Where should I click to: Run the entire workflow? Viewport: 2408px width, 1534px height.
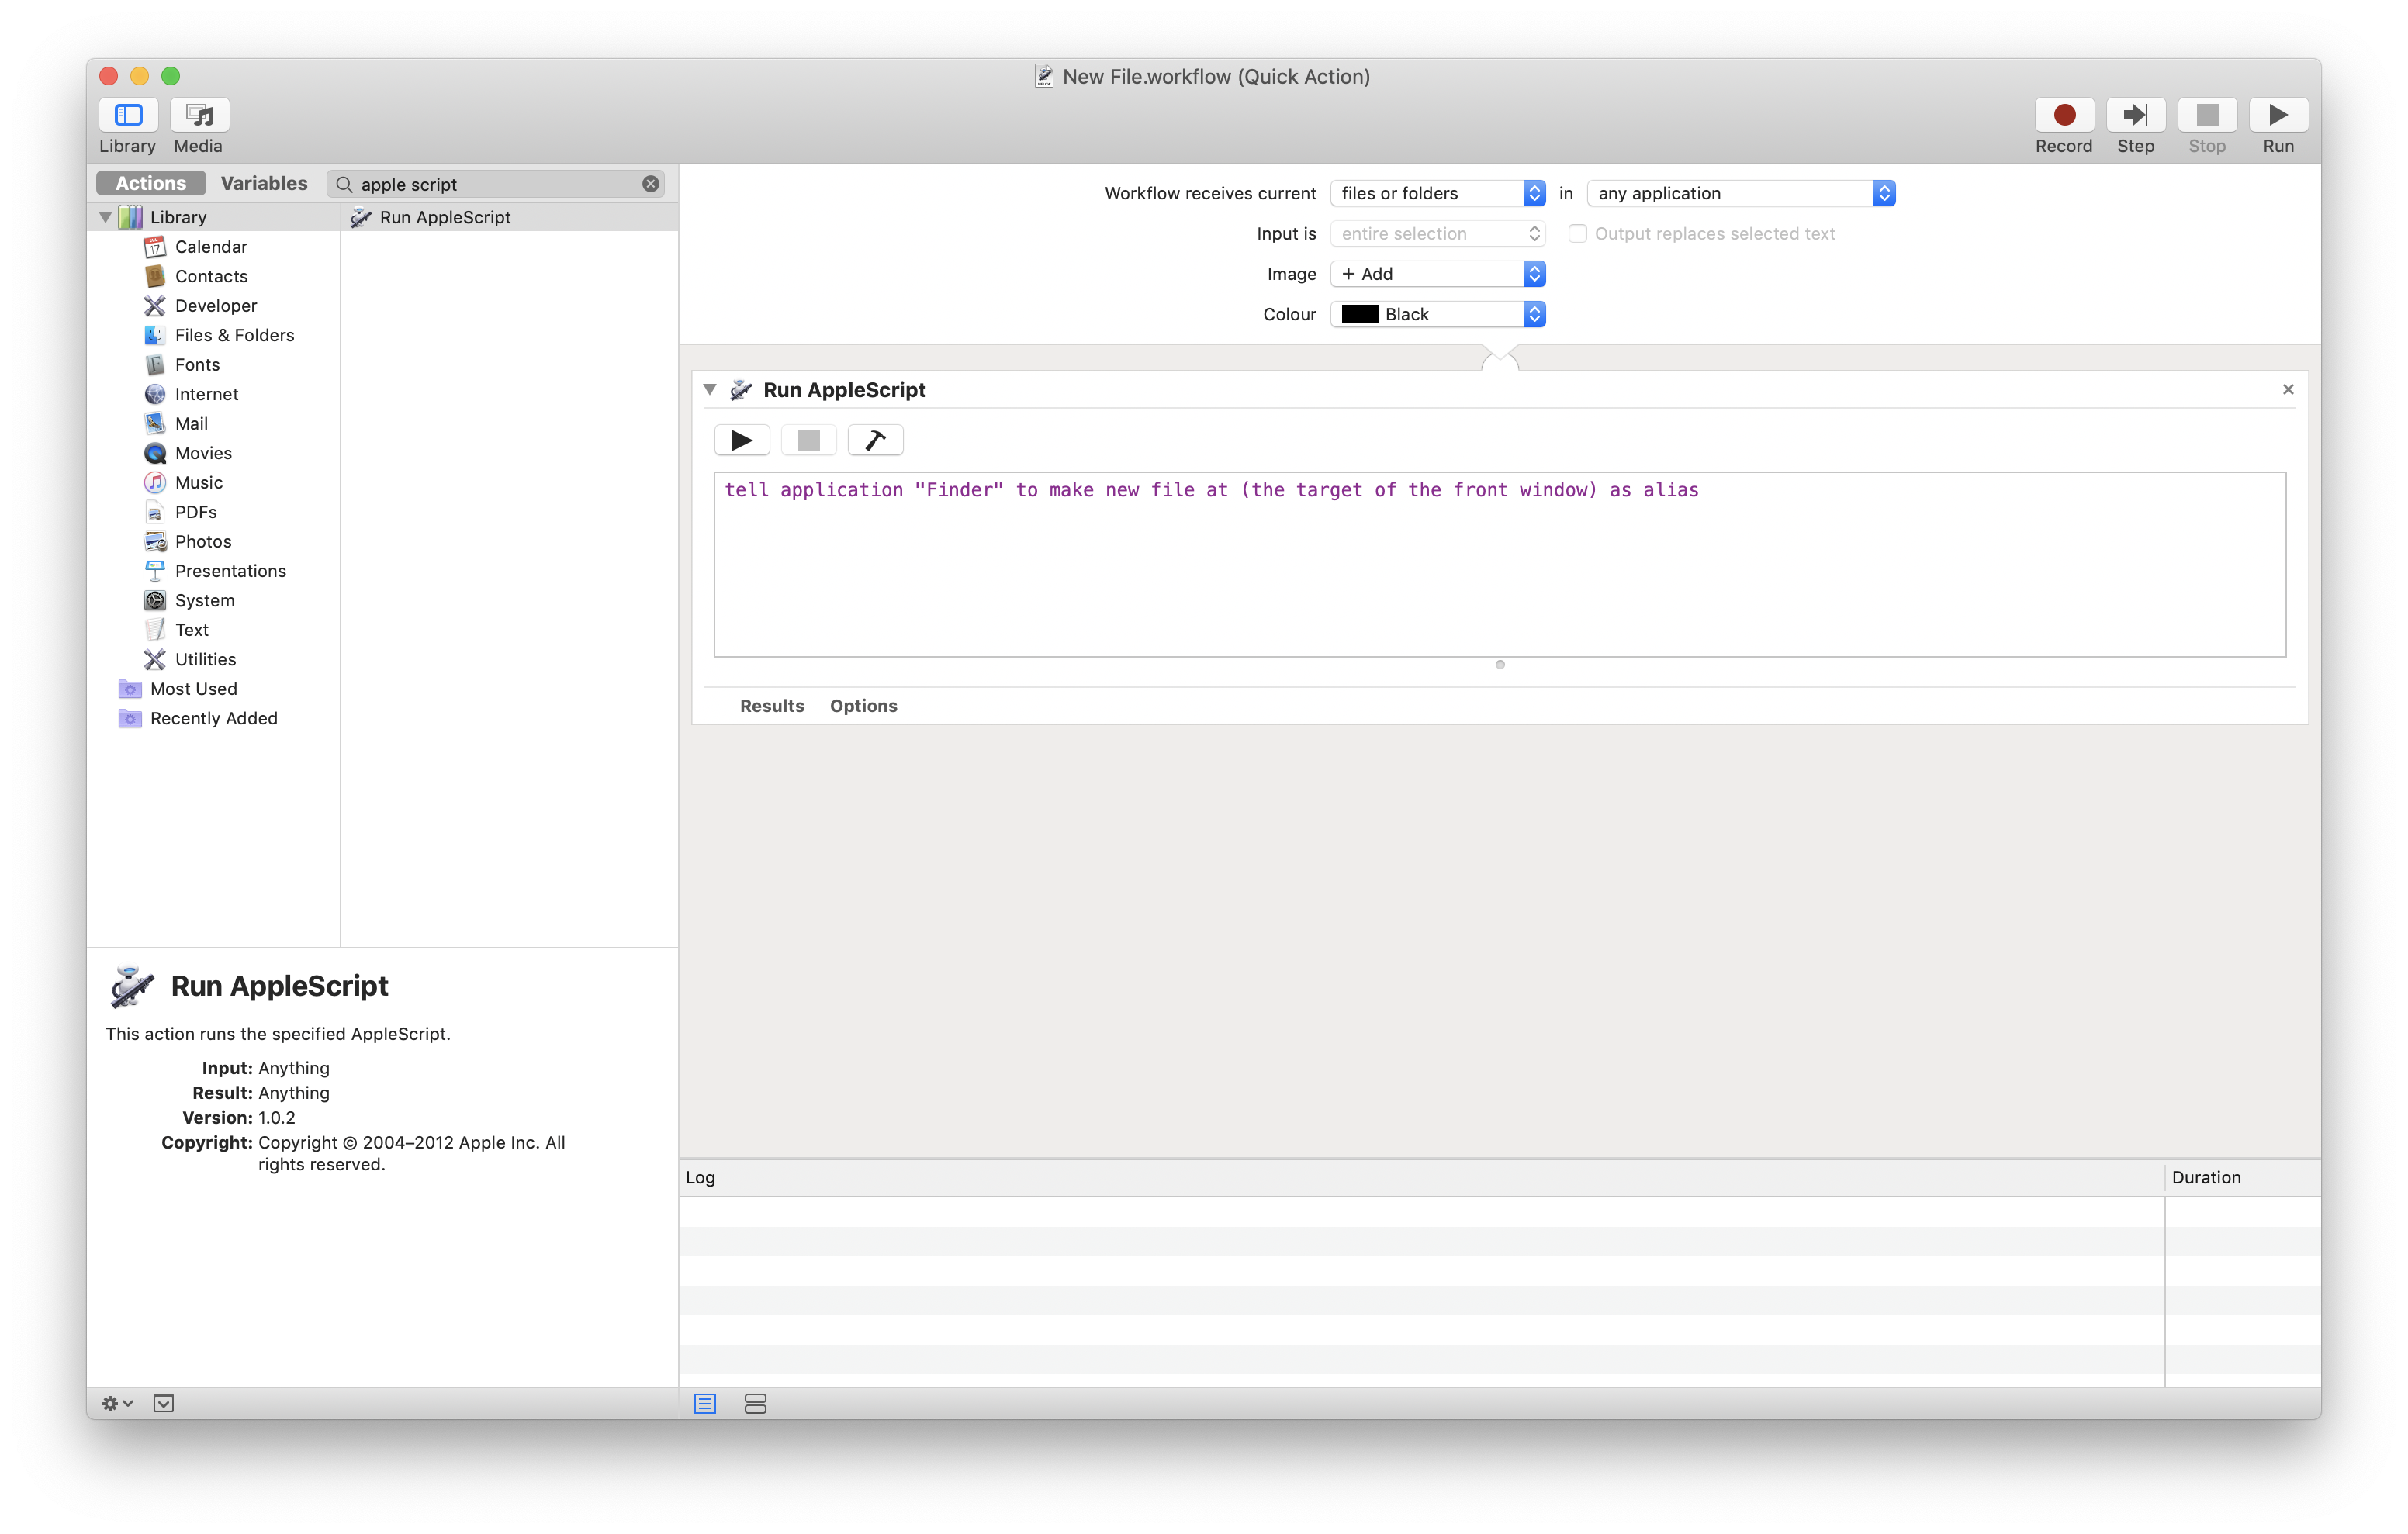point(2277,115)
